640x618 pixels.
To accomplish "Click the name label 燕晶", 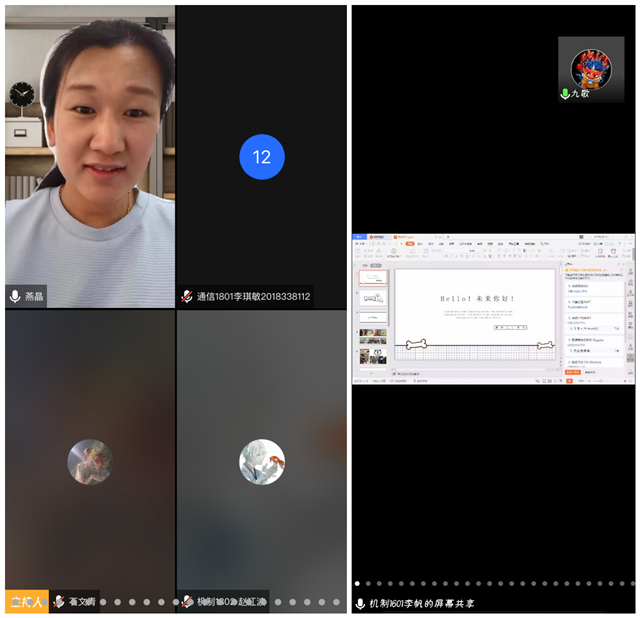I will coord(34,296).
